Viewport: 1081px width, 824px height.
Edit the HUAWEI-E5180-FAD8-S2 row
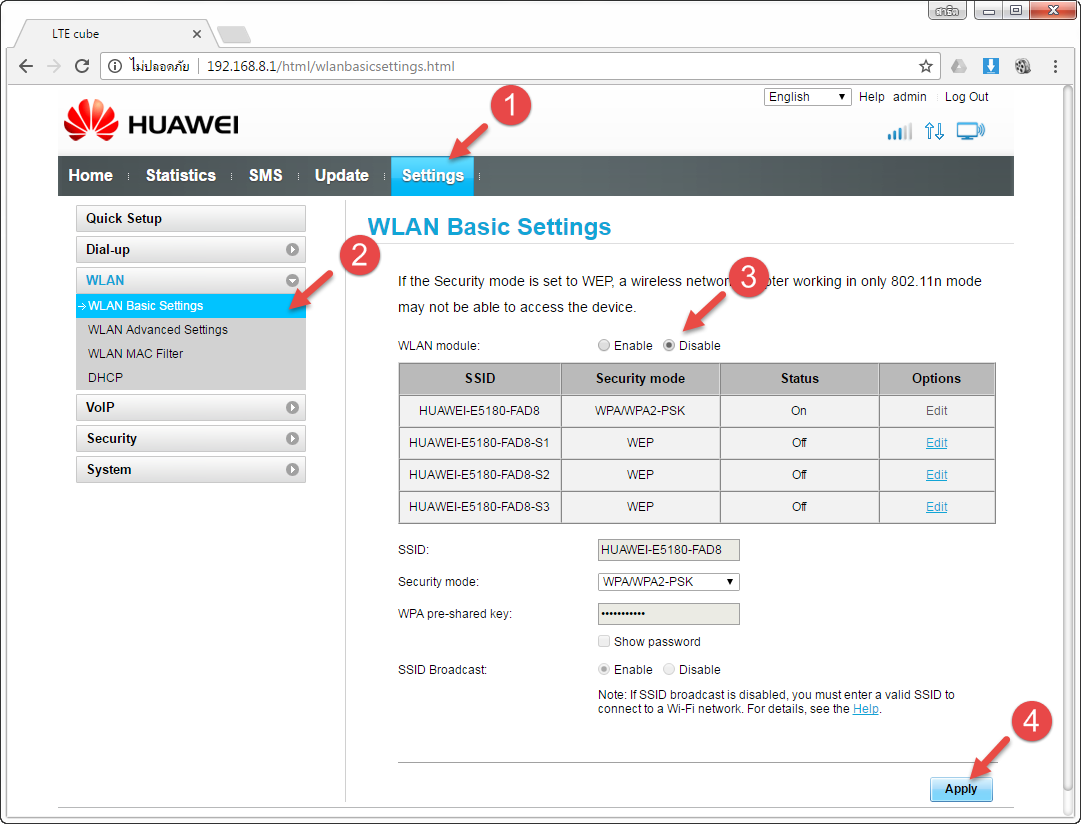(936, 474)
